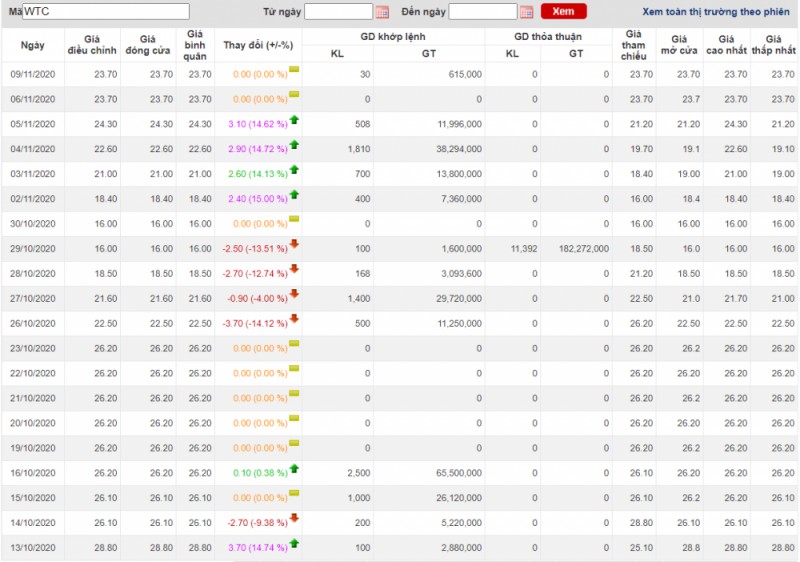The height and width of the screenshot is (562, 800).
Task: Click green up arrow for 02/11/2020 row
Action: 294,195
